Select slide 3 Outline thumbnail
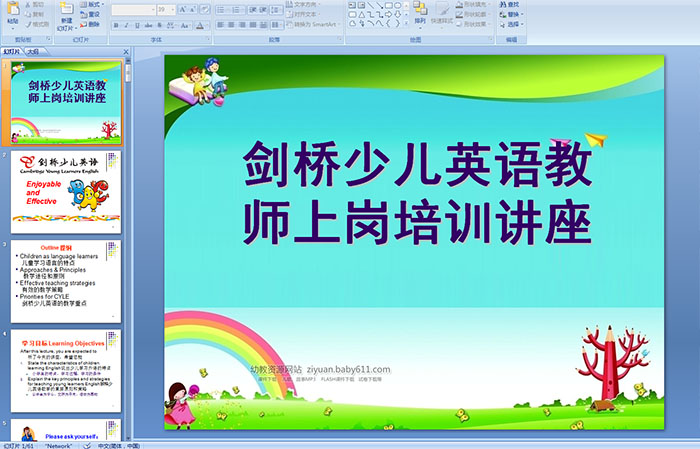 point(66,281)
